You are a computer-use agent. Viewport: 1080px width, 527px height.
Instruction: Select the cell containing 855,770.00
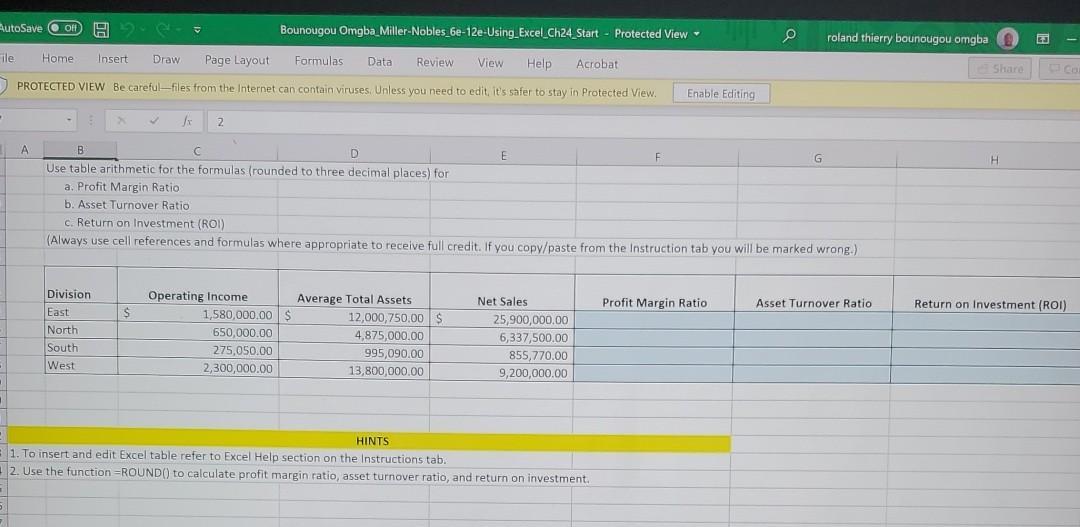(502, 355)
